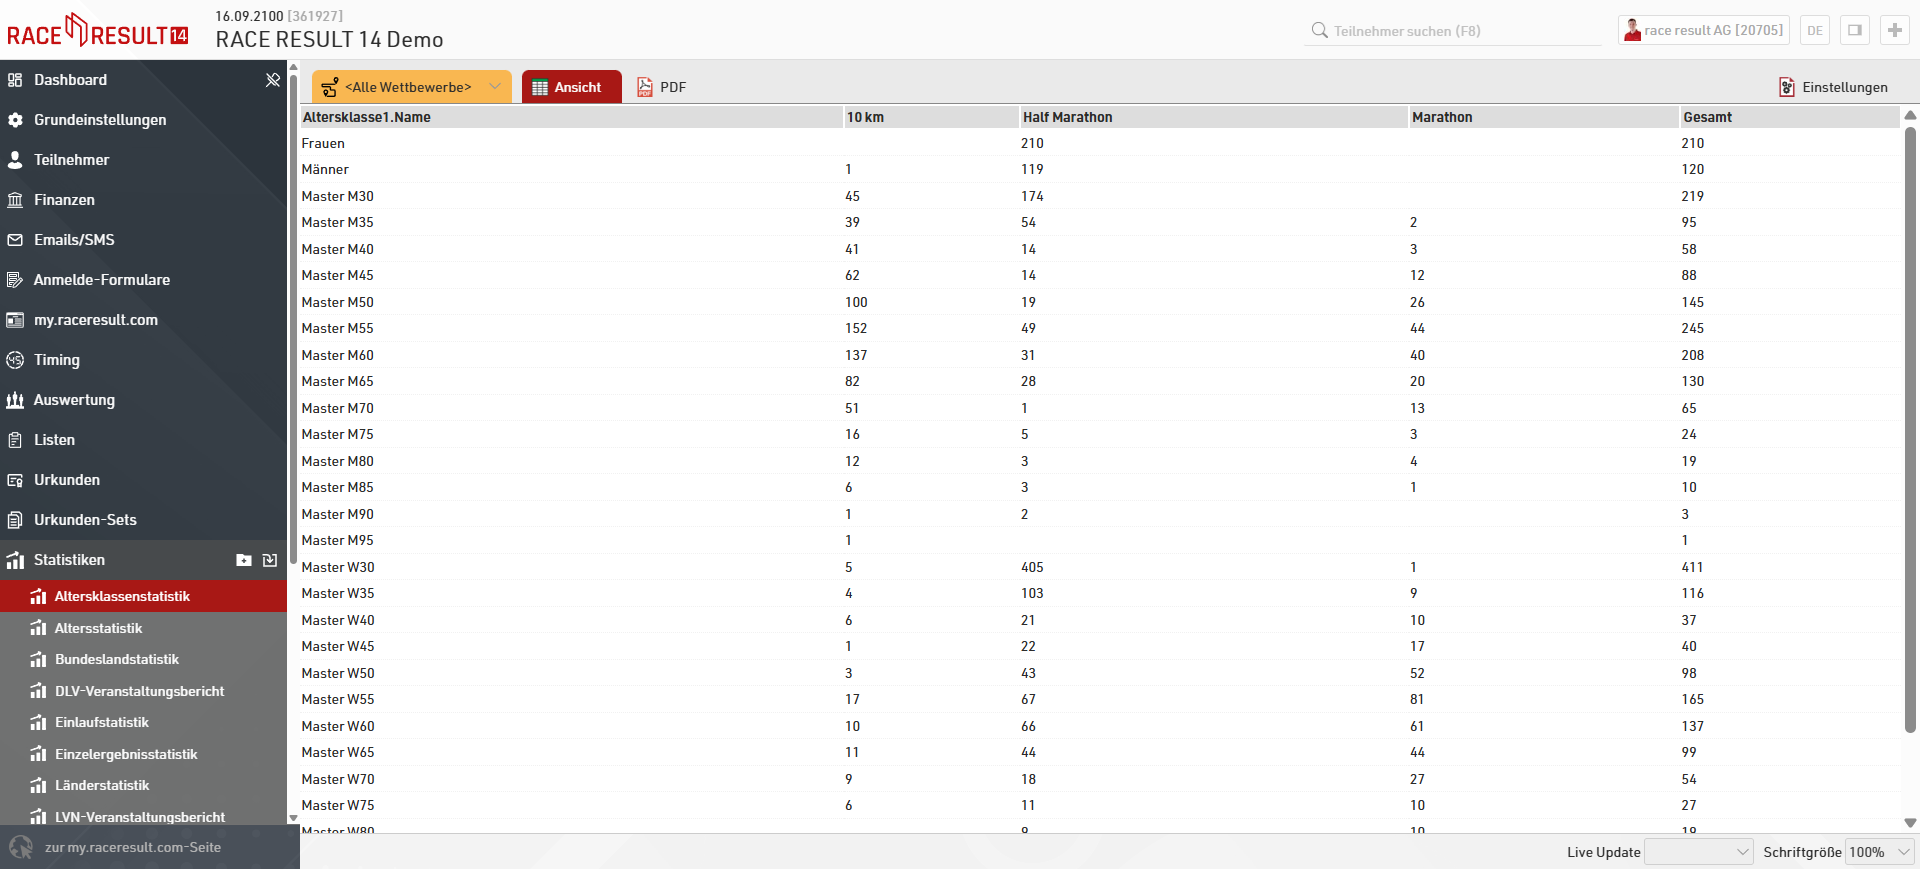Switch language with the DE button
Screen dimensions: 1920x869
pyautogui.click(x=1814, y=30)
